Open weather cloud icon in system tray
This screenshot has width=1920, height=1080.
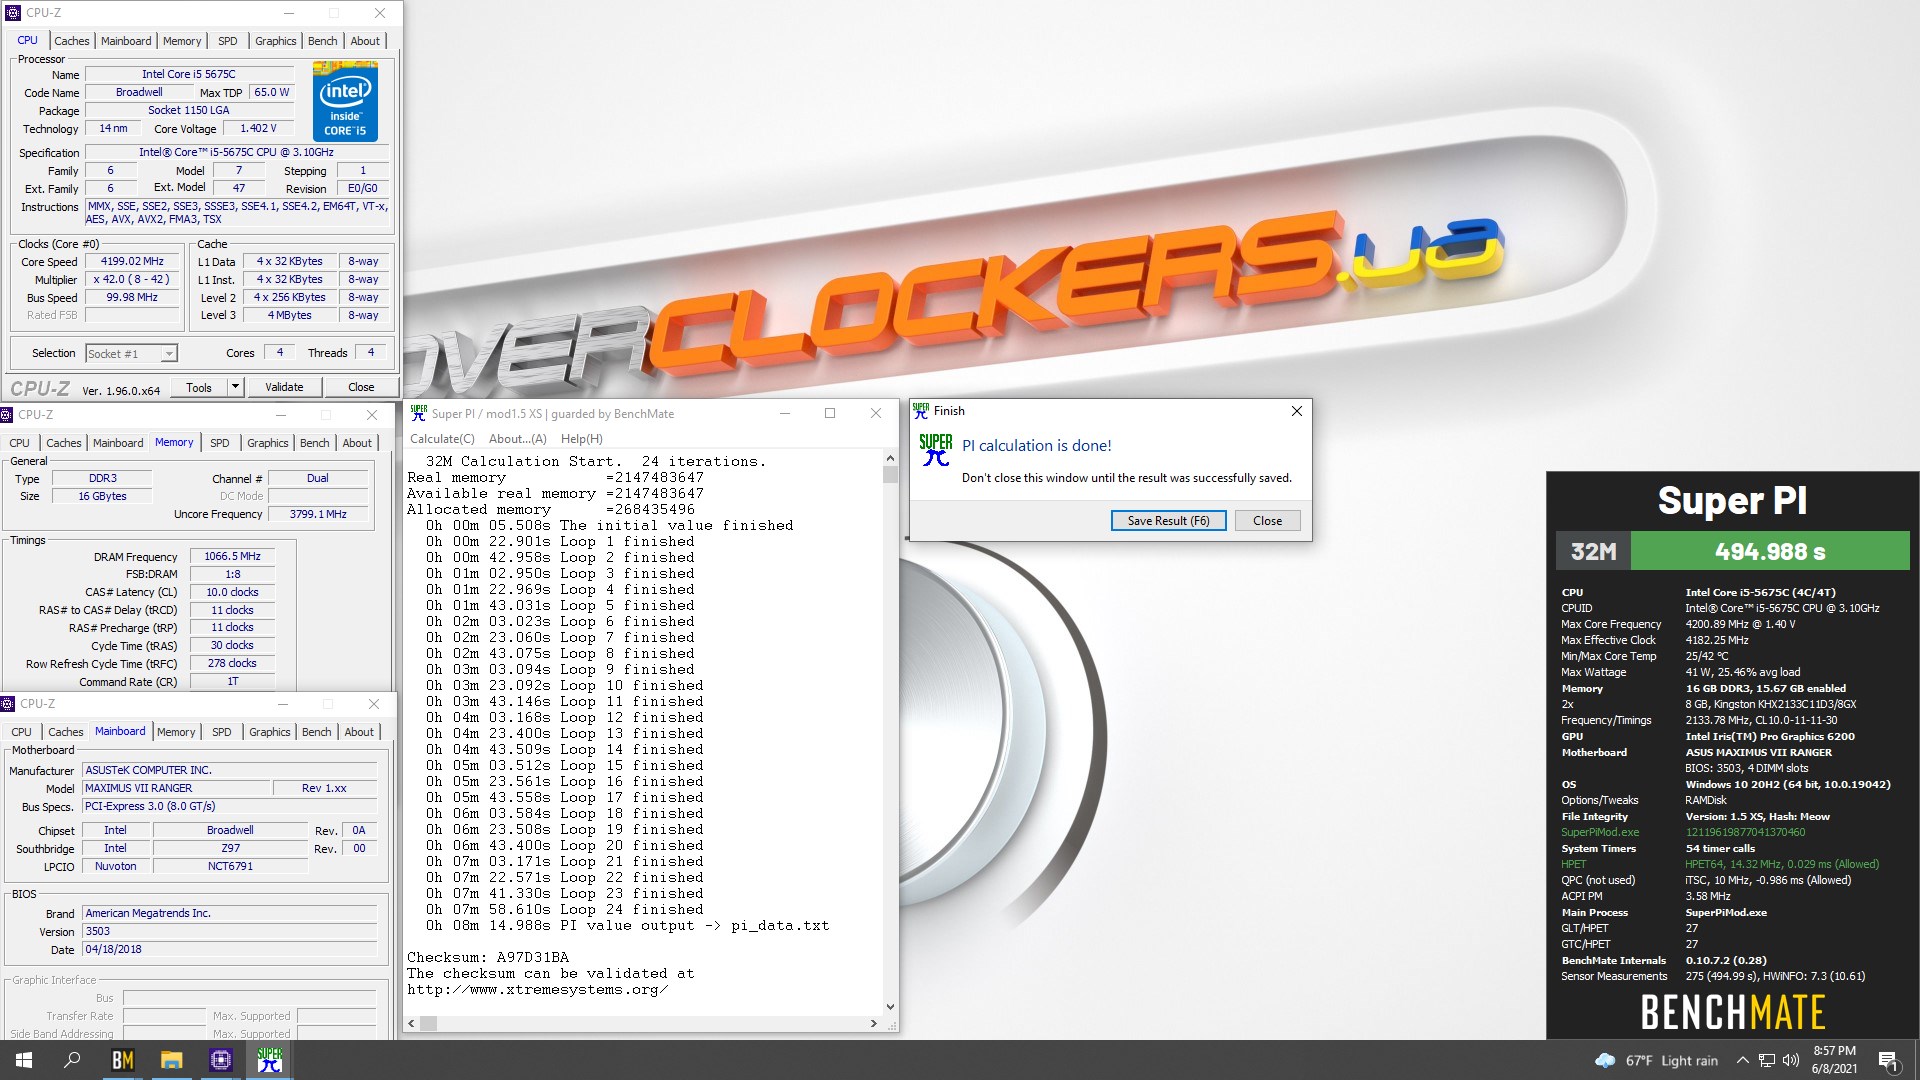tap(1605, 1060)
